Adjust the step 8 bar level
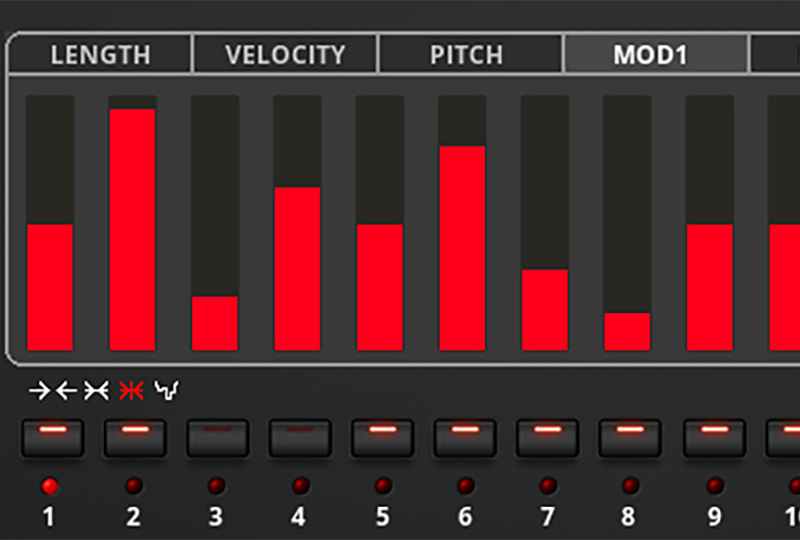Screen dimensions: 800x540 627,223
